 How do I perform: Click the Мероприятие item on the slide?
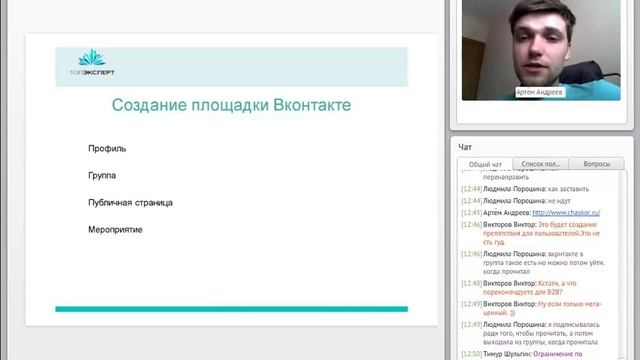pyautogui.click(x=115, y=229)
